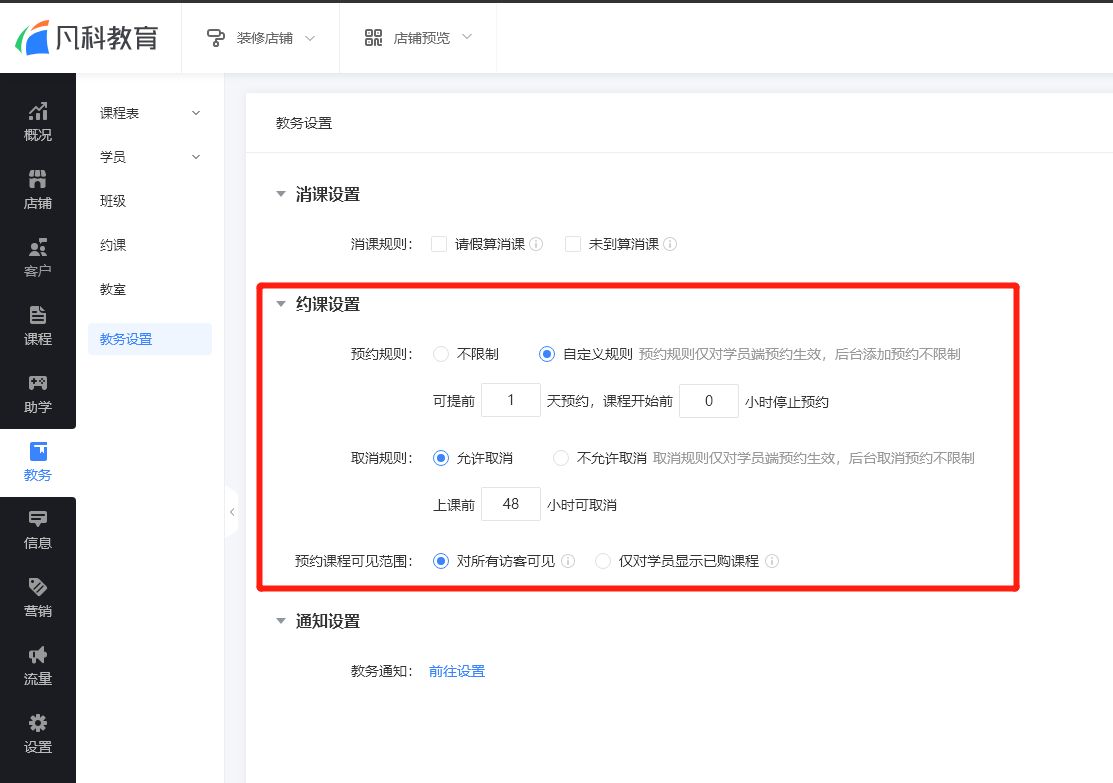Click the 前往设置 link
1113x783 pixels.
[456, 671]
